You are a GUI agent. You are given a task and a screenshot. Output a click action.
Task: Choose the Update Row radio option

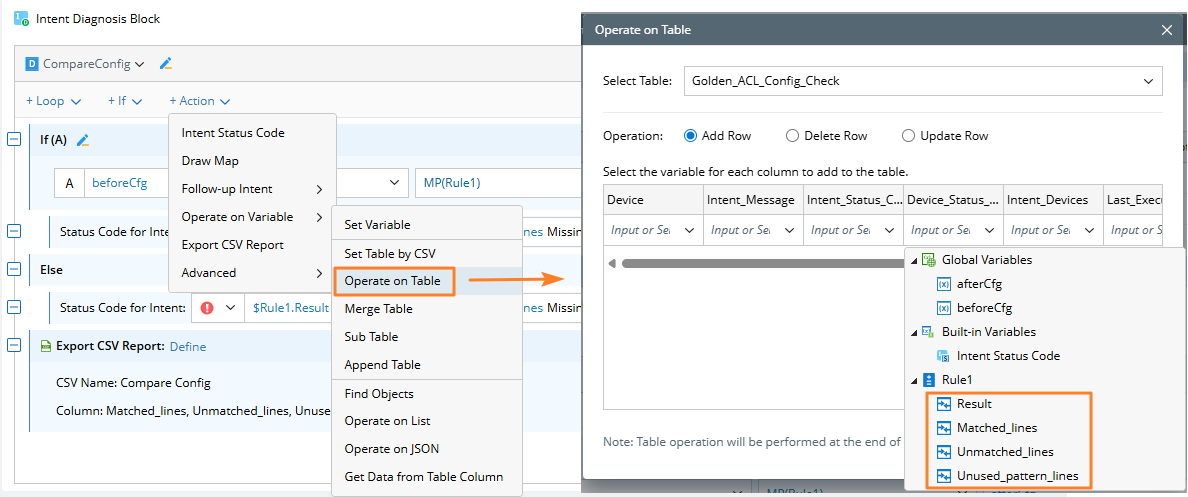[x=909, y=136]
